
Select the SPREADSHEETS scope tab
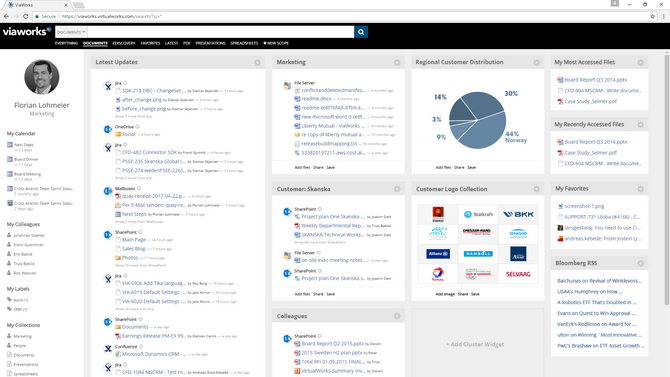(244, 43)
